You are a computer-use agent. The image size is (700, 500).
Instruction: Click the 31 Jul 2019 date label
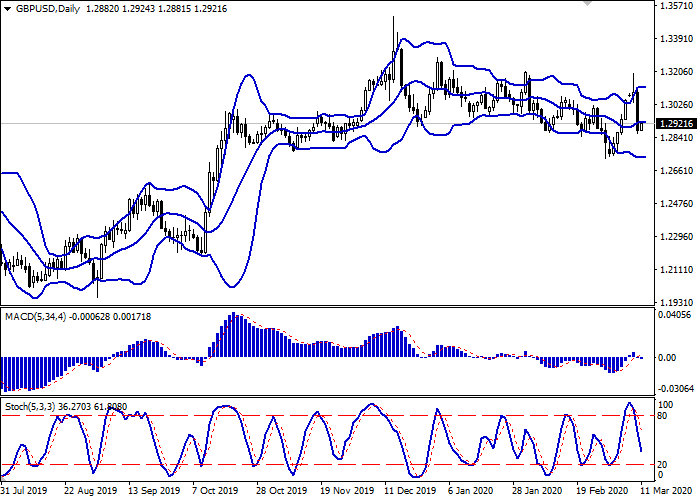coord(26,492)
